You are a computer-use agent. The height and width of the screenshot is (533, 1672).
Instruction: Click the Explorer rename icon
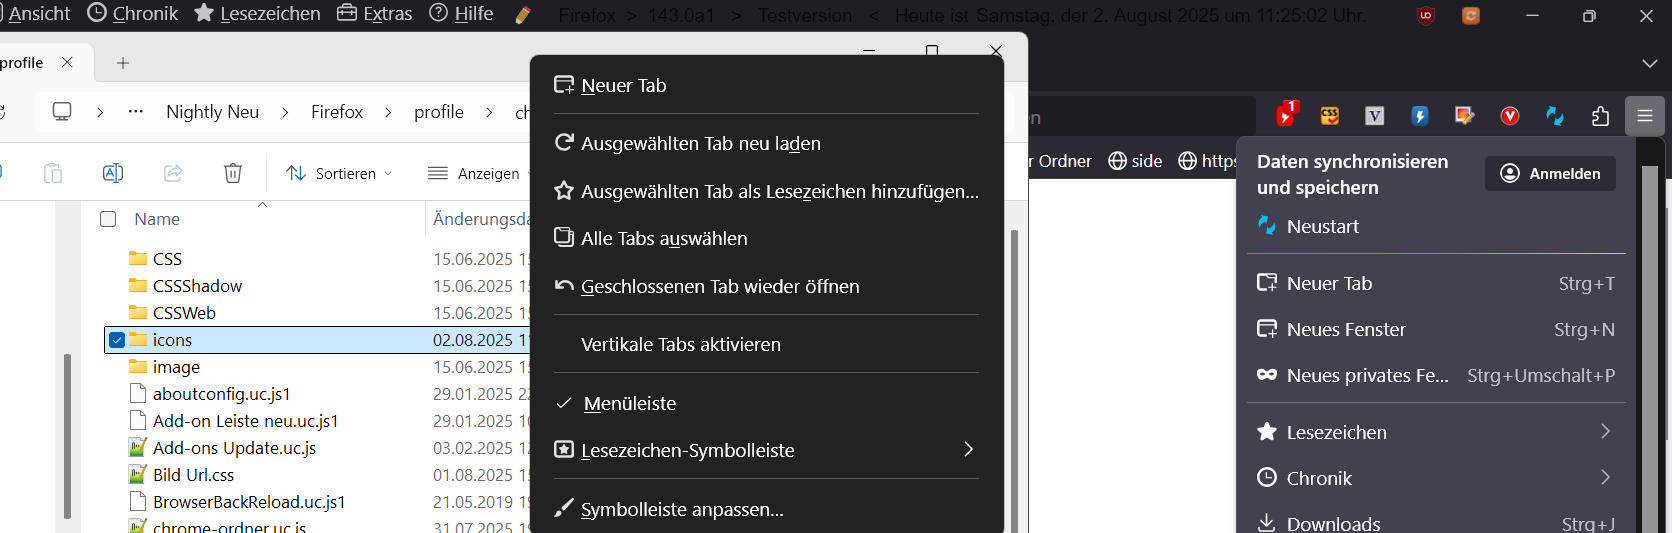[113, 173]
